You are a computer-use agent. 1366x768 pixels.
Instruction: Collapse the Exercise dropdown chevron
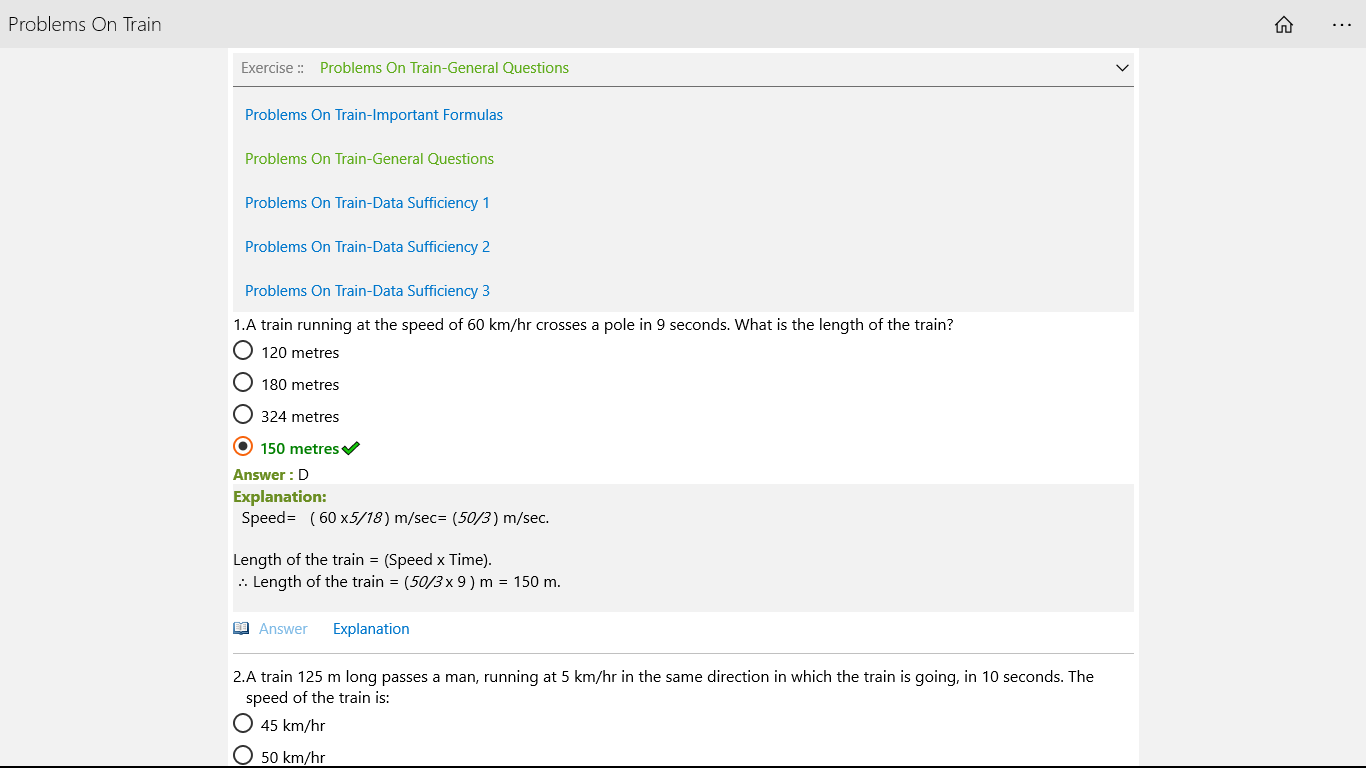pos(1122,68)
